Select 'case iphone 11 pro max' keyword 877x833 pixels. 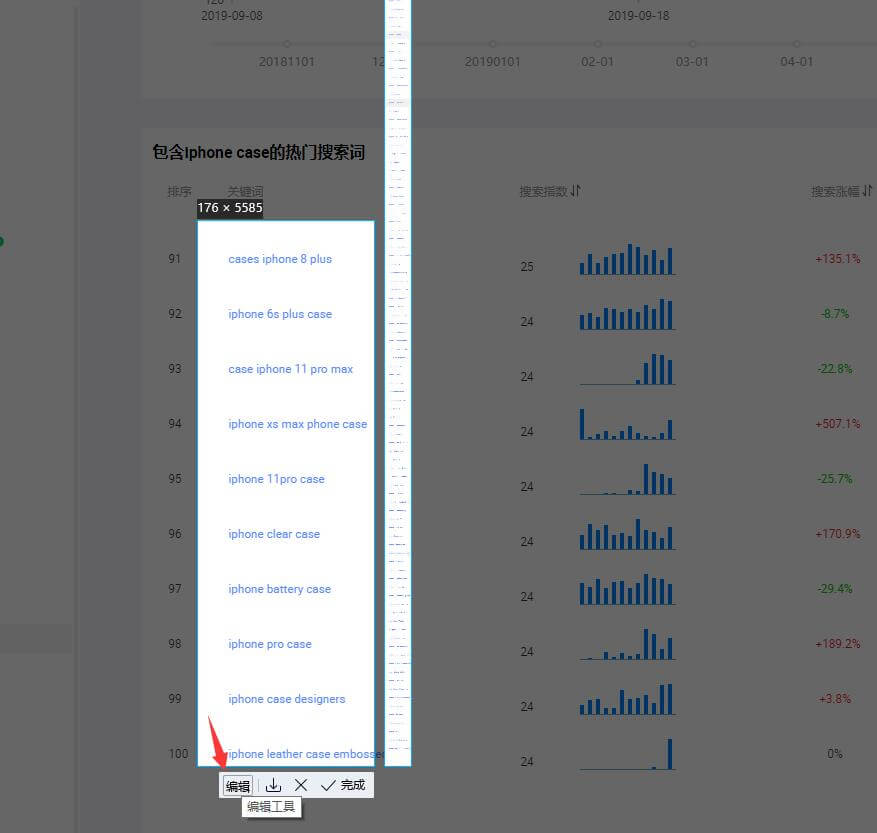pos(290,369)
